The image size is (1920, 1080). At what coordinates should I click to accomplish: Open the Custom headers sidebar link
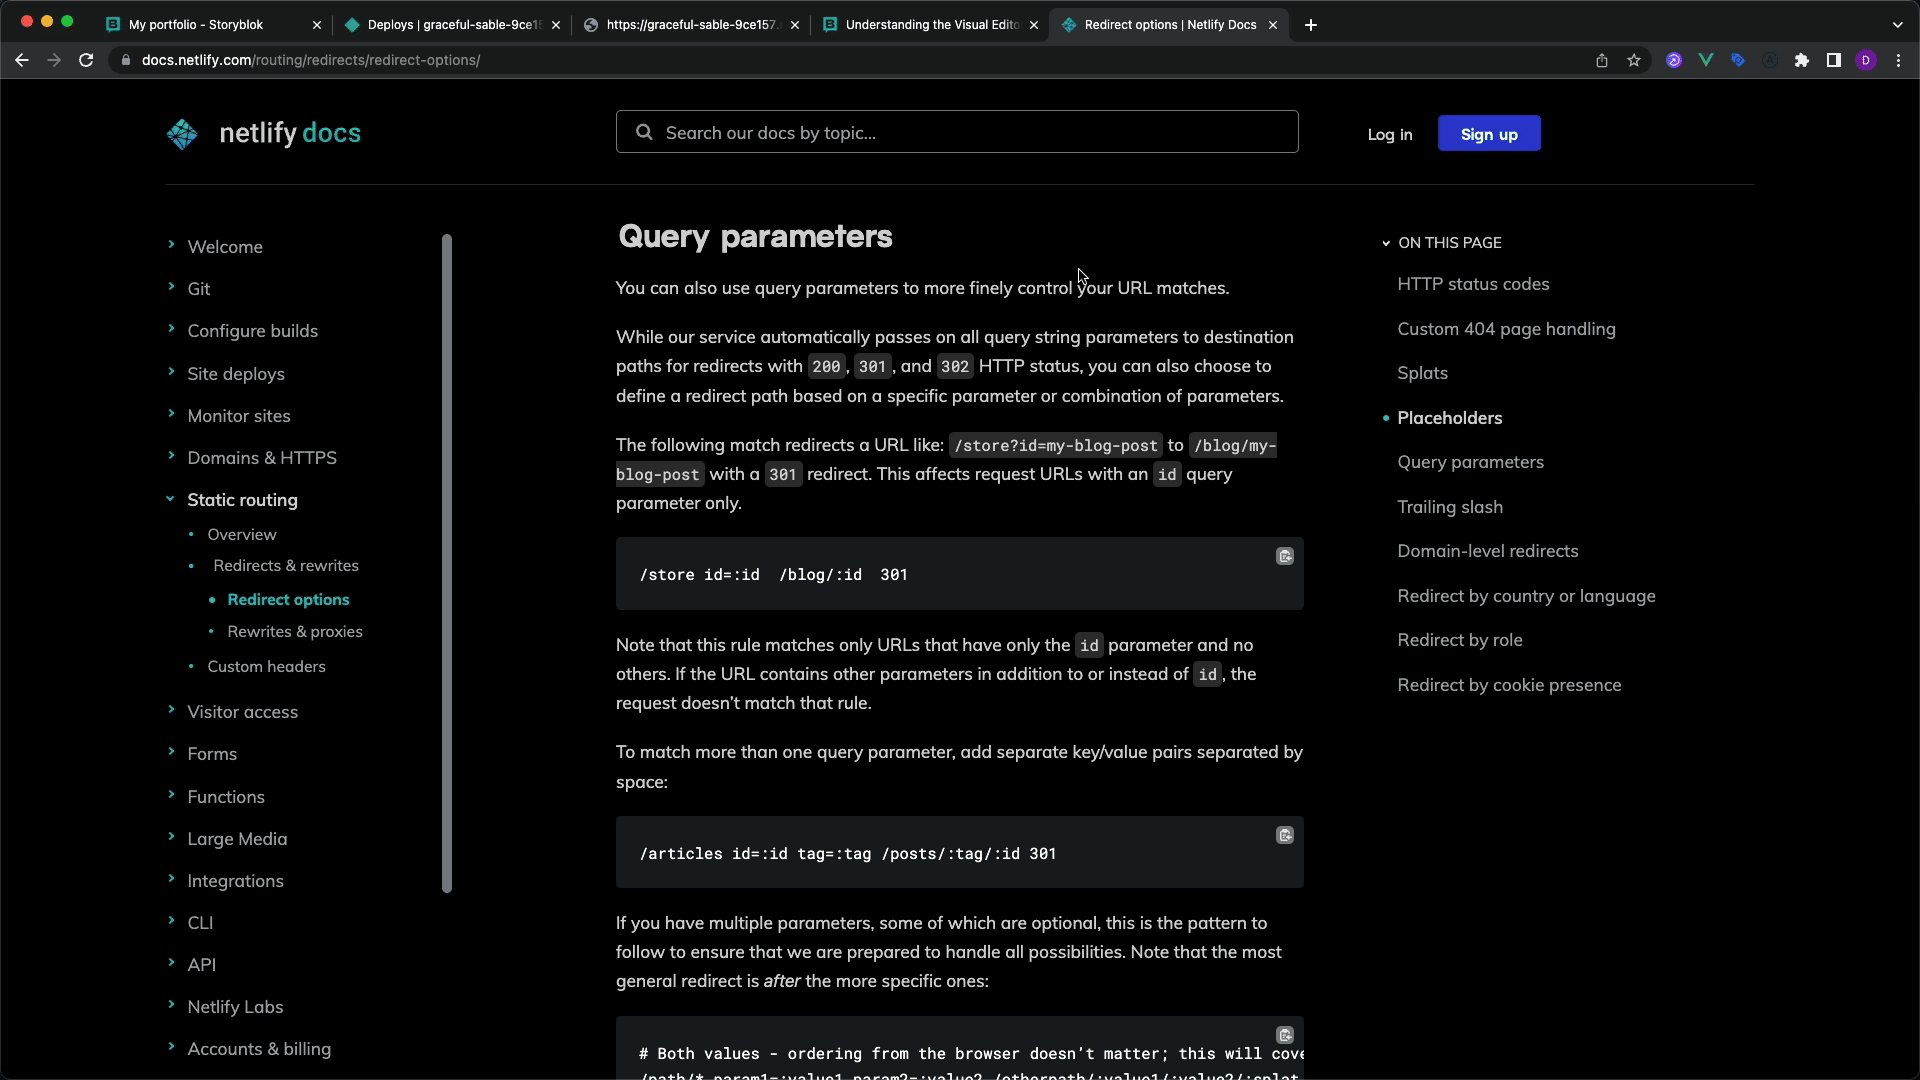[x=267, y=667]
